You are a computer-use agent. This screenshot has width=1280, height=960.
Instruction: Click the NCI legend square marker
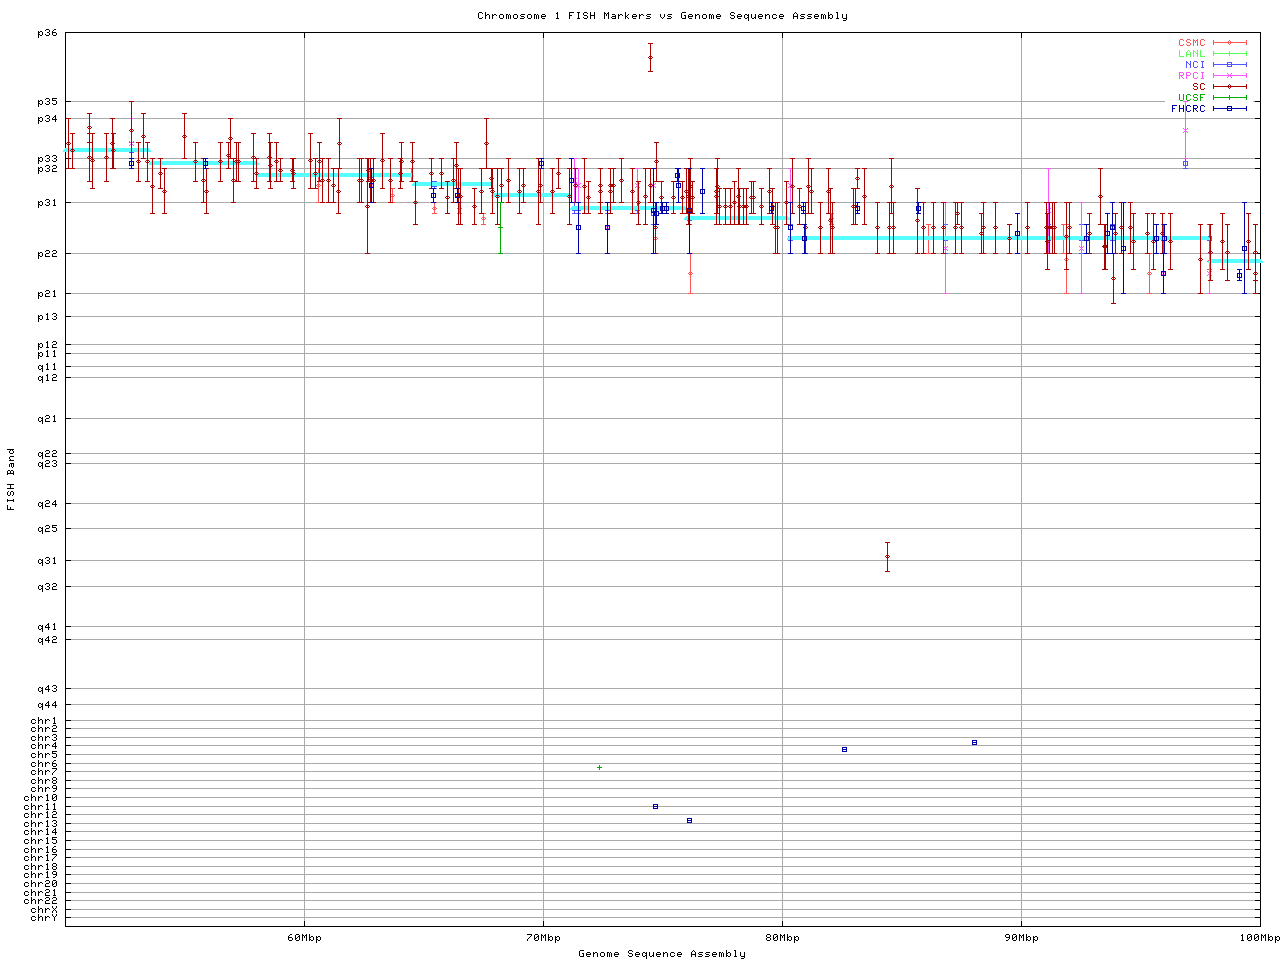click(x=1229, y=65)
